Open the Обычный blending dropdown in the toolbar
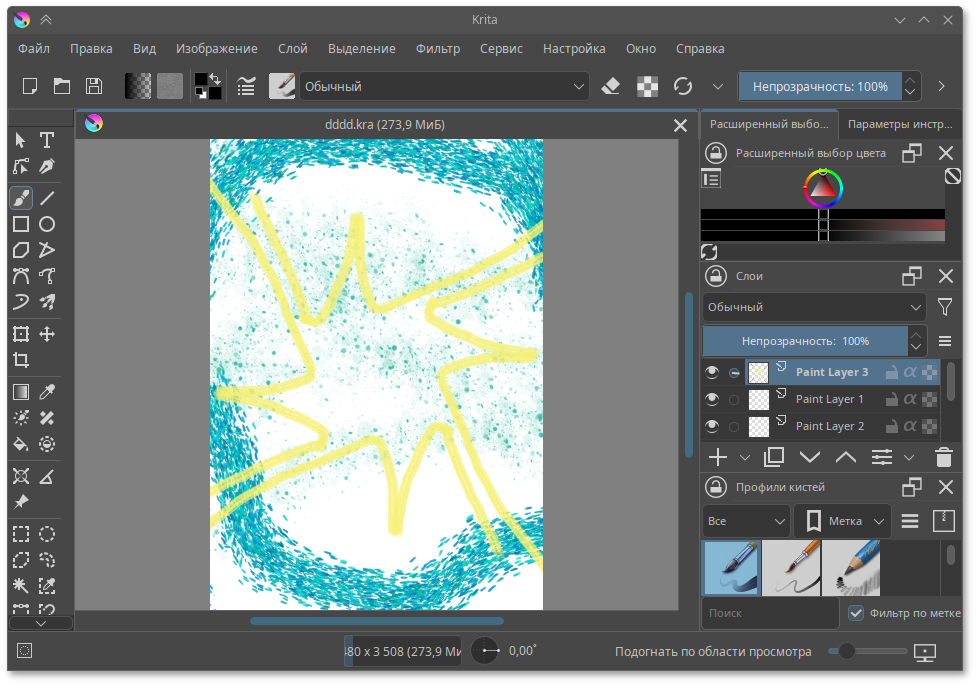976x685 pixels. [443, 86]
